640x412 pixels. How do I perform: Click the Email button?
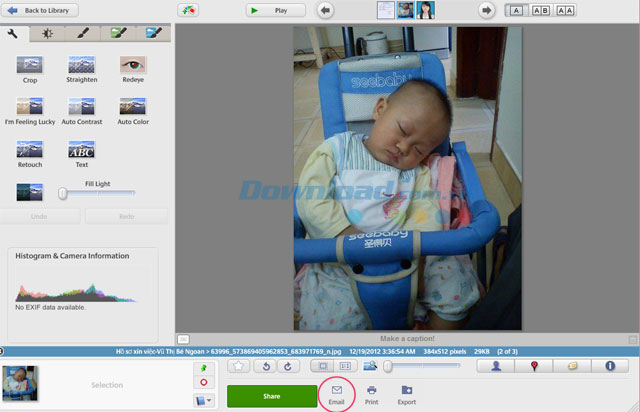point(336,395)
